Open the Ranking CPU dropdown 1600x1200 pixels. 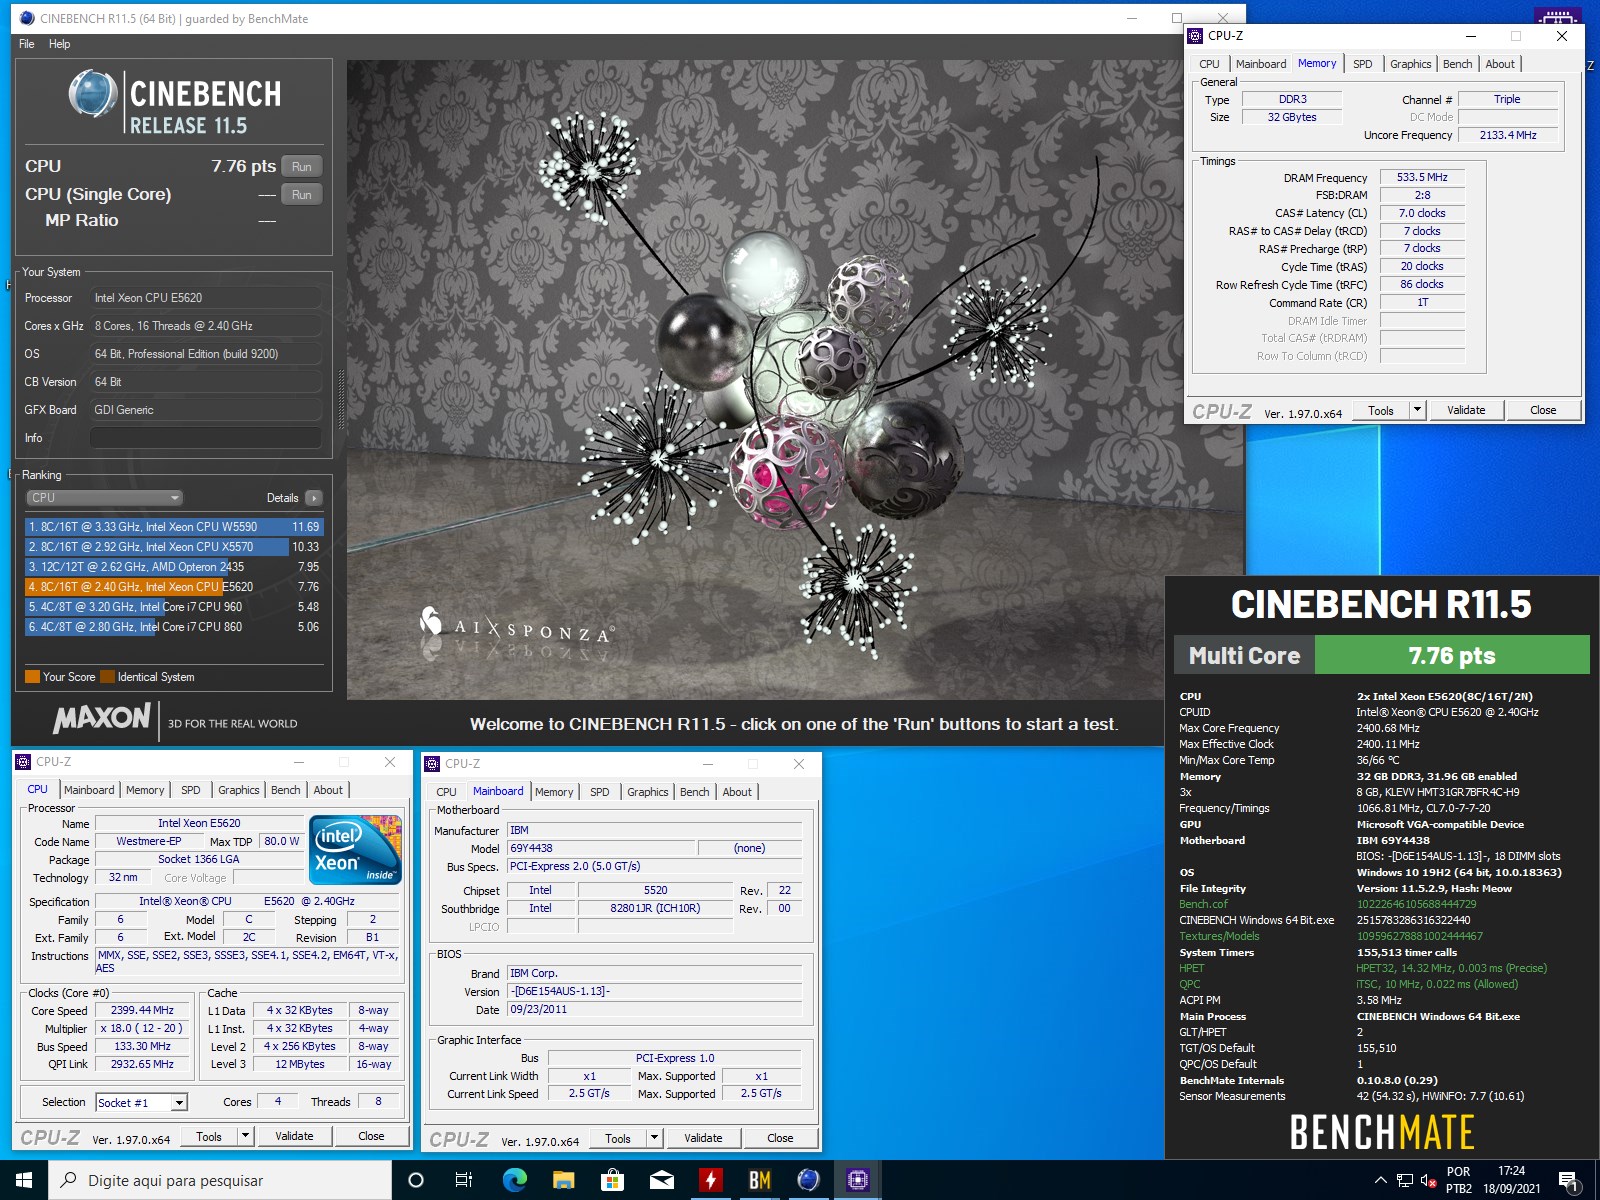coord(104,498)
